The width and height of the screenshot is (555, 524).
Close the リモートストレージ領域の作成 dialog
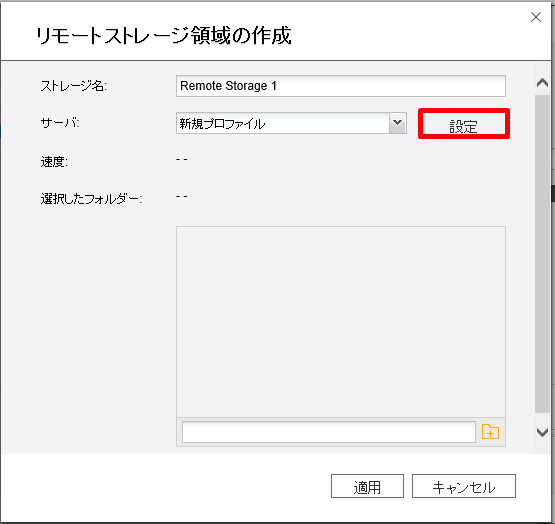click(x=536, y=17)
